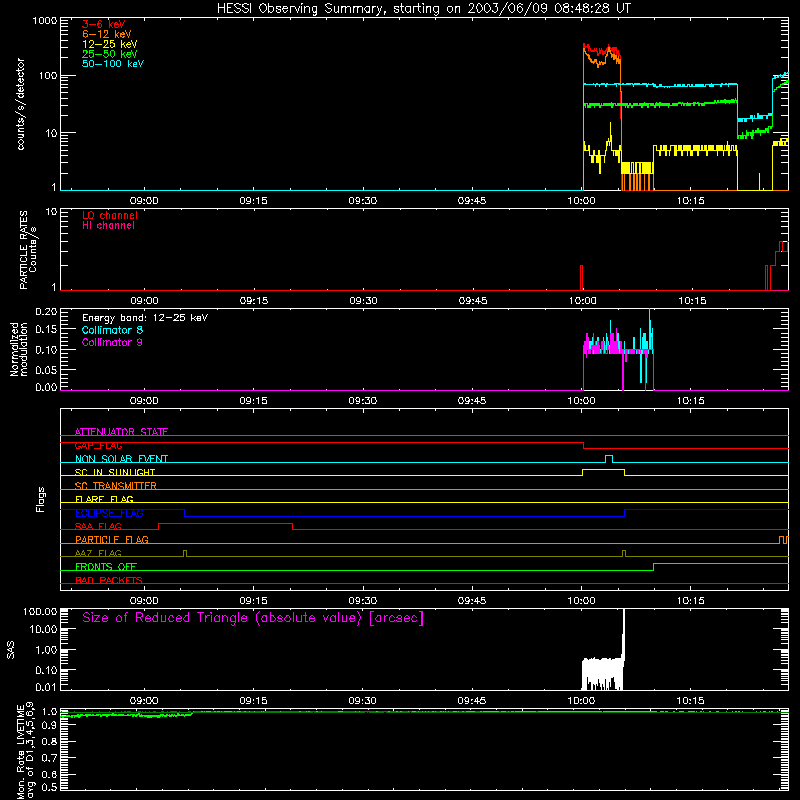Click the GAP_FLAG label
Viewport: 800px width, 800px height.
(x=98, y=445)
